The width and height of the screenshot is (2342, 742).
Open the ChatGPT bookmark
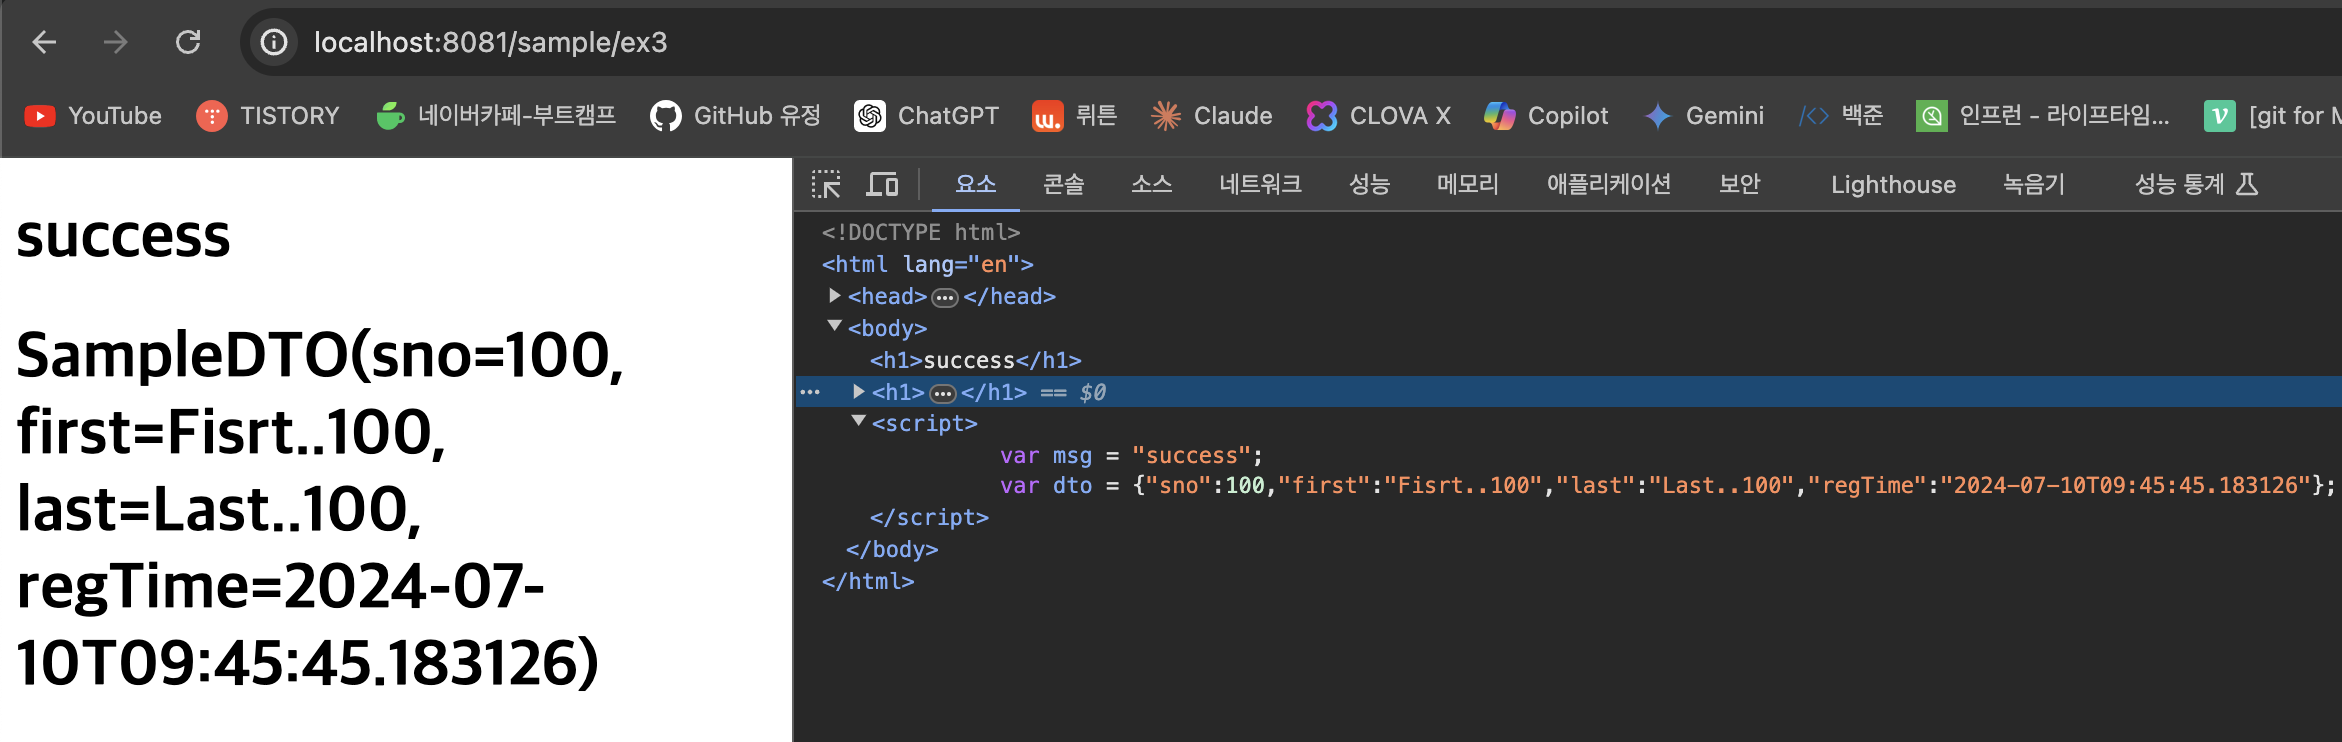926,116
